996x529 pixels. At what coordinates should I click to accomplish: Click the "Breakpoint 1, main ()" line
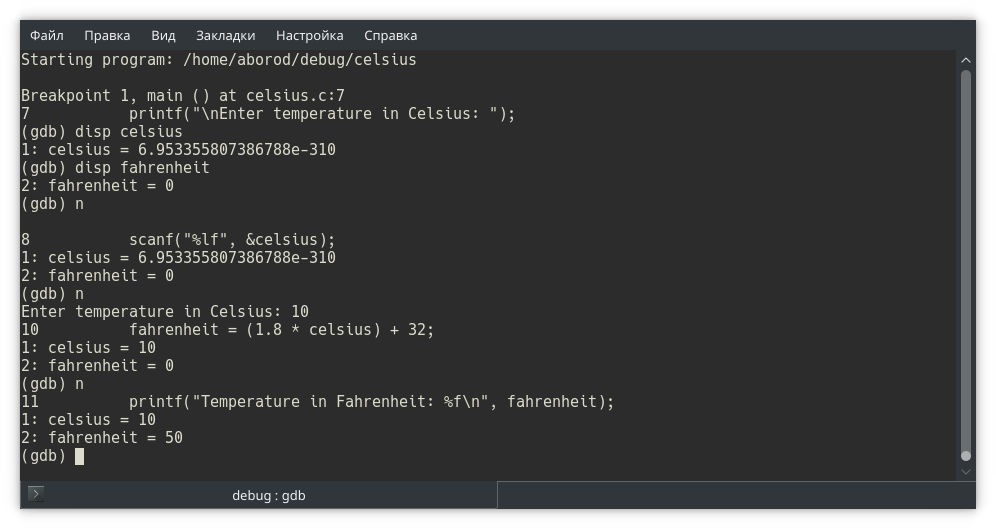tap(183, 96)
